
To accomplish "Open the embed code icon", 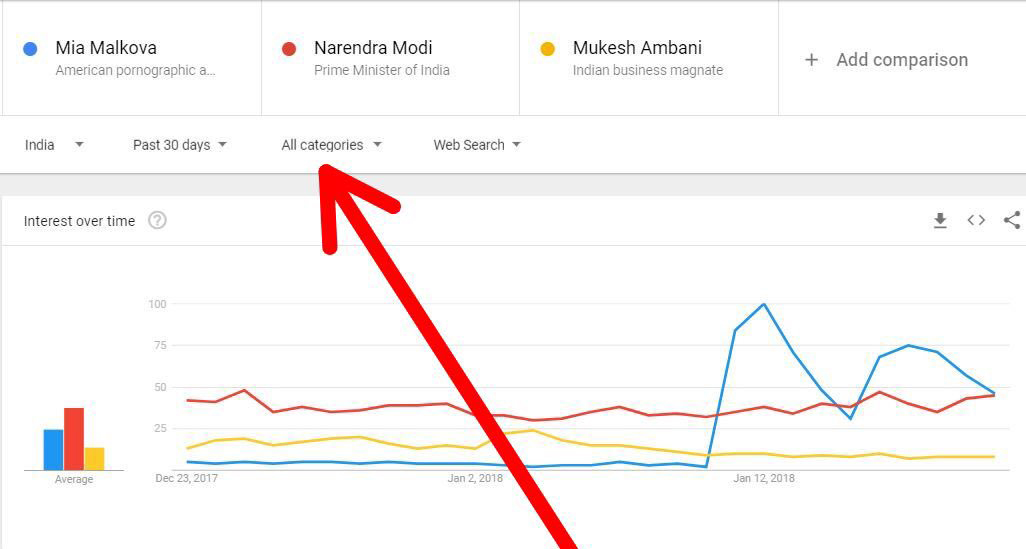I will pyautogui.click(x=976, y=221).
